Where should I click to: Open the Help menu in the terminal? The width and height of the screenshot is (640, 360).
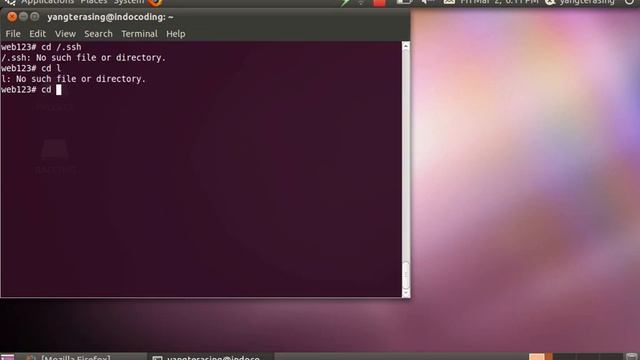176,34
